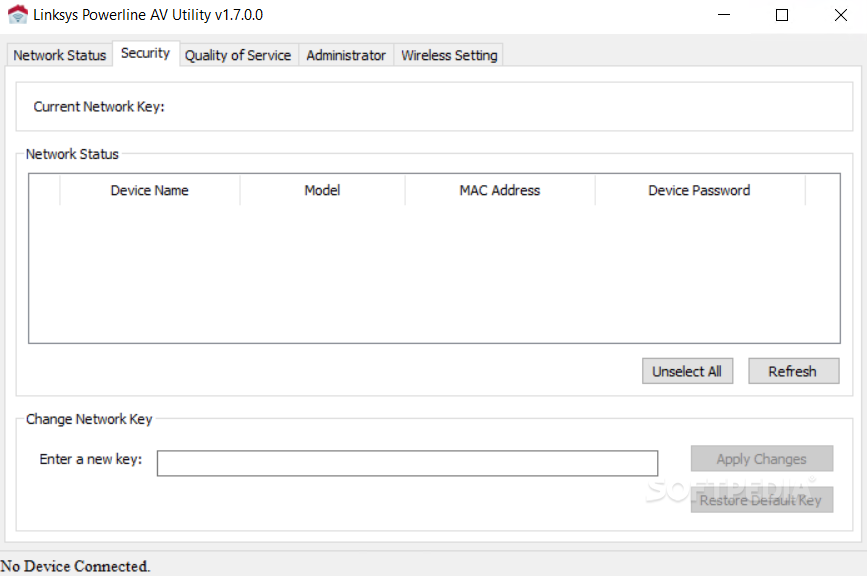This screenshot has height=576, width=867.
Task: Click the Change Network Key group title
Action: point(89,419)
